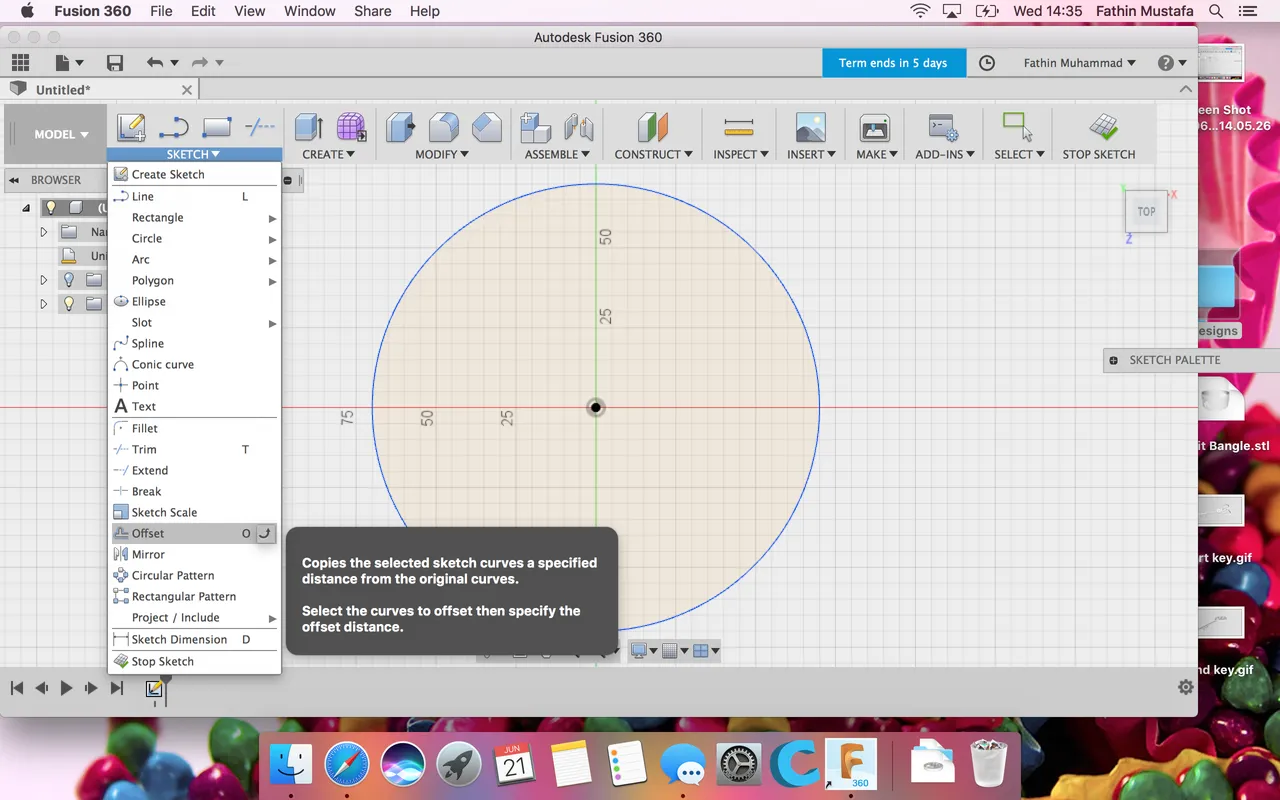The height and width of the screenshot is (800, 1280).
Task: Open the Help question mark dropdown
Action: tap(1172, 63)
